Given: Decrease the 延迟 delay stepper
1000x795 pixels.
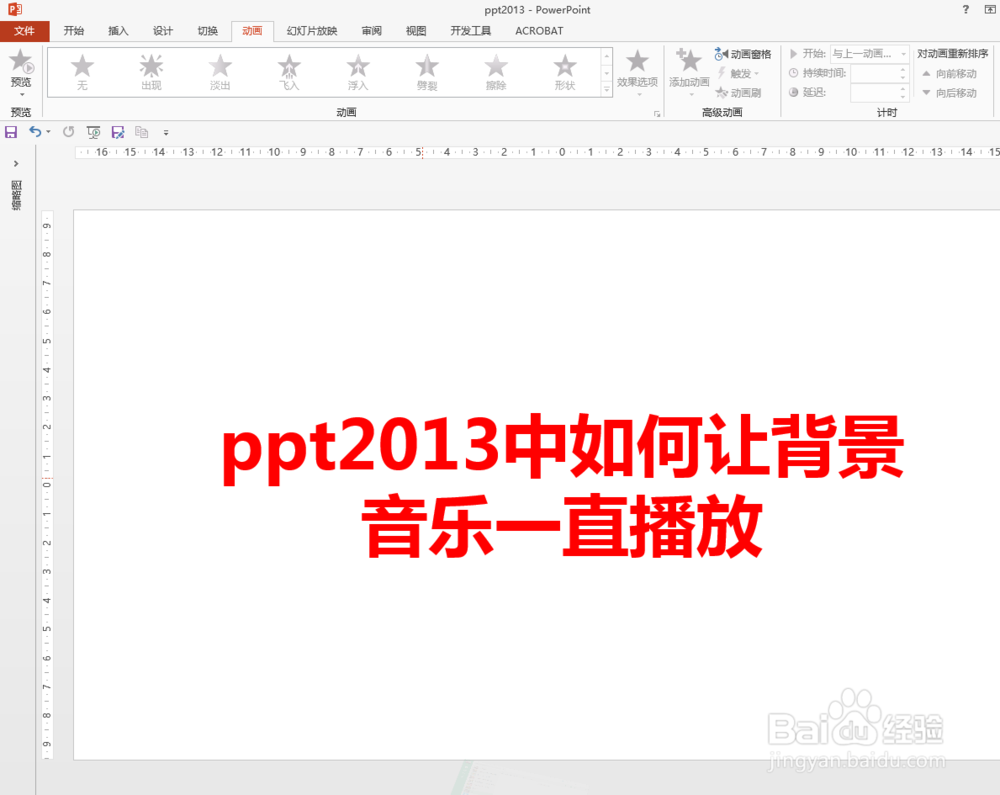Looking at the screenshot, I should [903, 97].
